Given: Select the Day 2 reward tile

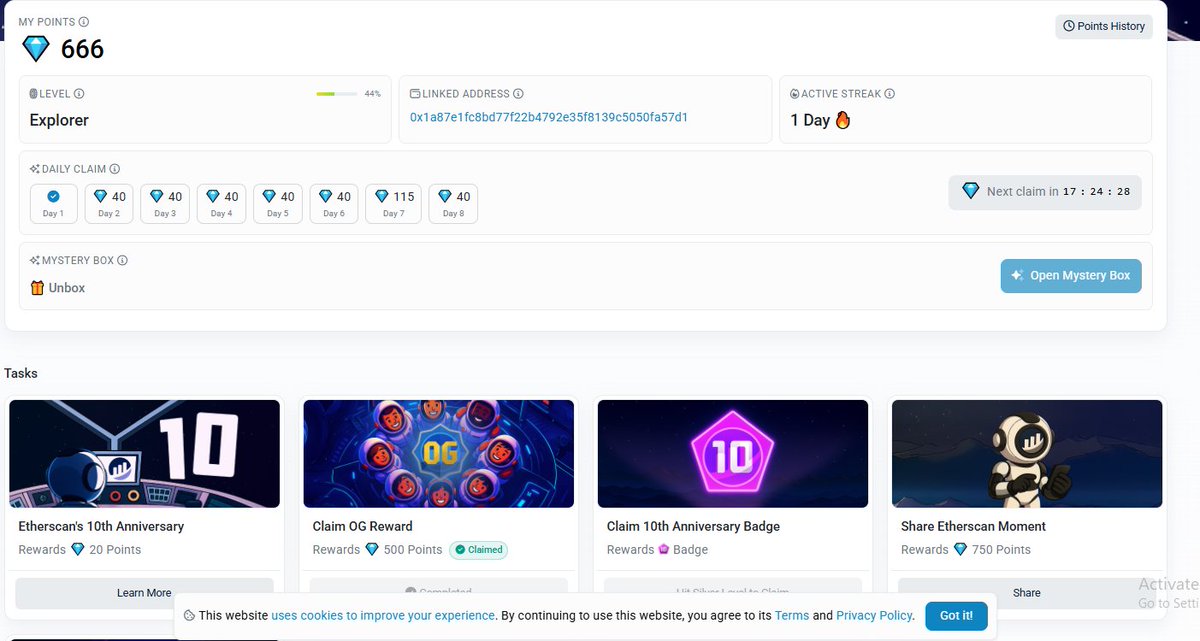Looking at the screenshot, I should tap(109, 204).
